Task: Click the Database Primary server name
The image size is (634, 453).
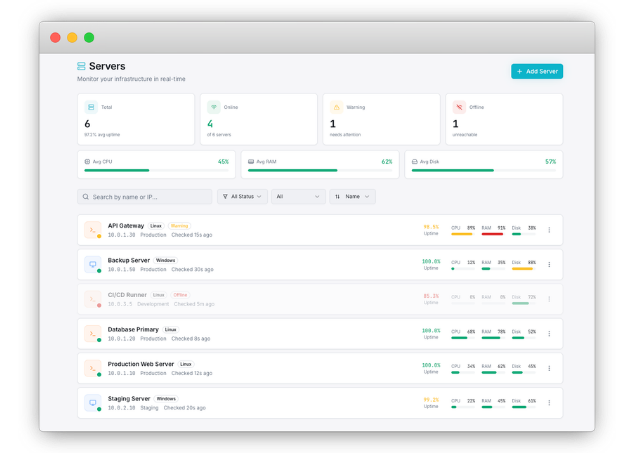Action: pos(133,330)
